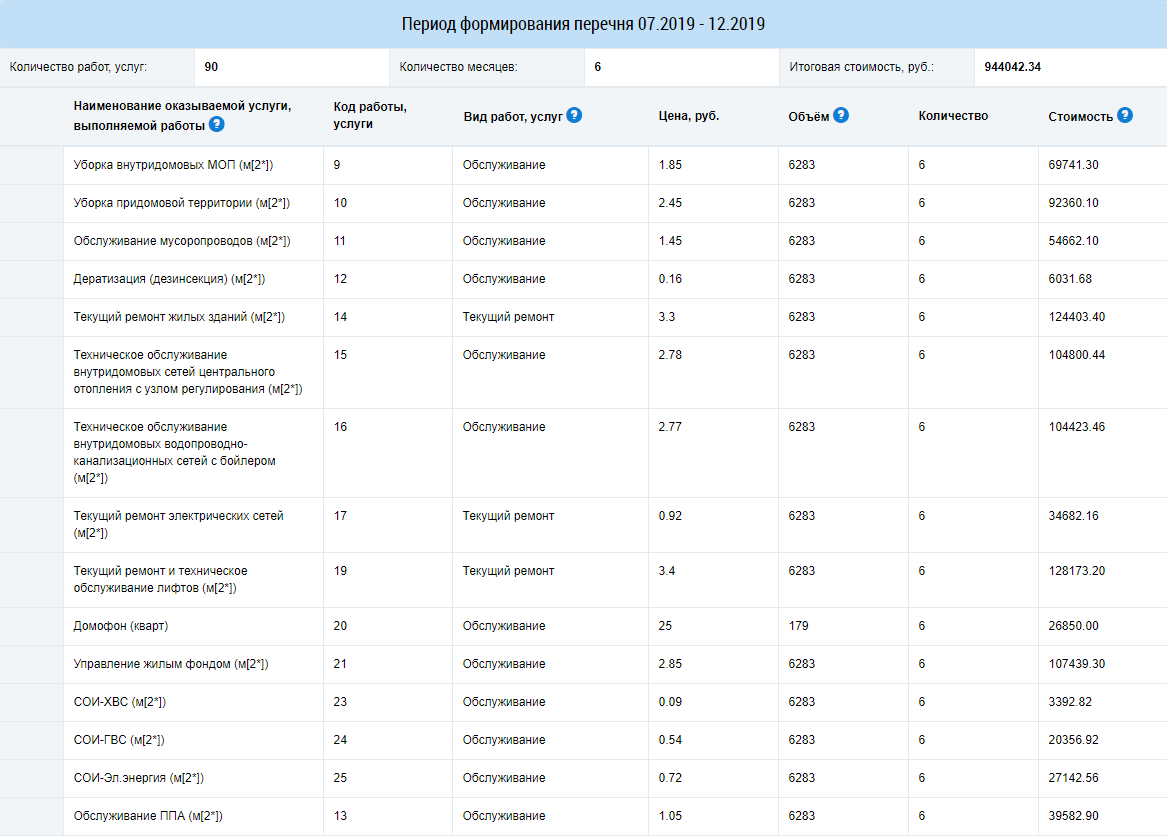The image size is (1167, 836).
Task: Click lift repair and maintenance service name
Action: (160, 580)
